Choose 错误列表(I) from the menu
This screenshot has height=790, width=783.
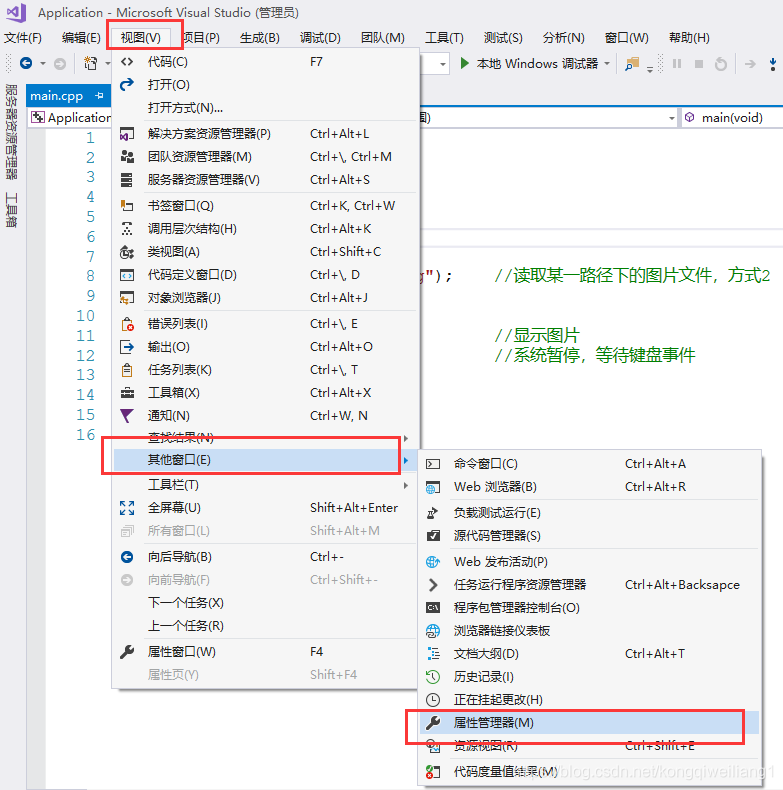tap(266, 323)
